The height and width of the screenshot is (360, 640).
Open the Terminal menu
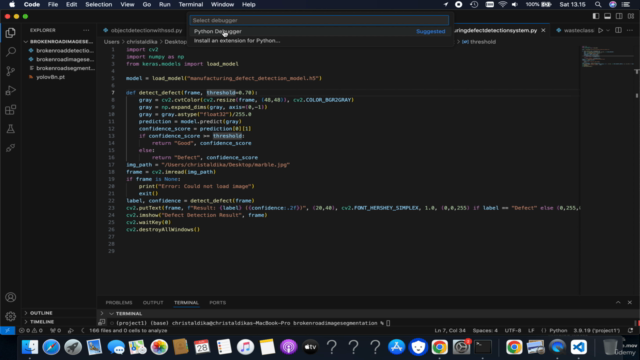click(x=191, y=4)
